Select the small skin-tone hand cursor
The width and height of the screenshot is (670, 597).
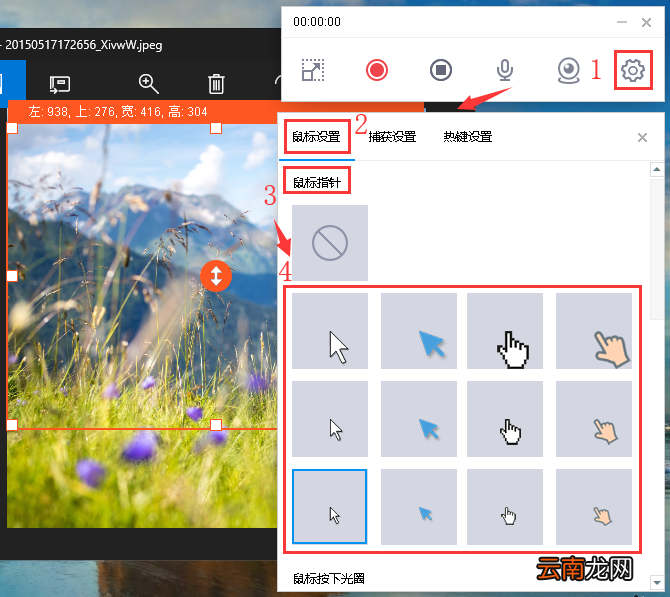pos(594,507)
